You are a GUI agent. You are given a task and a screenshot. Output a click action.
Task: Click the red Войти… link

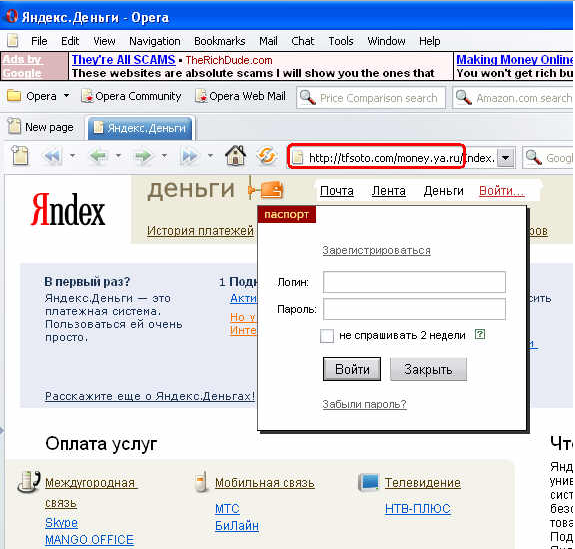pyautogui.click(x=502, y=191)
